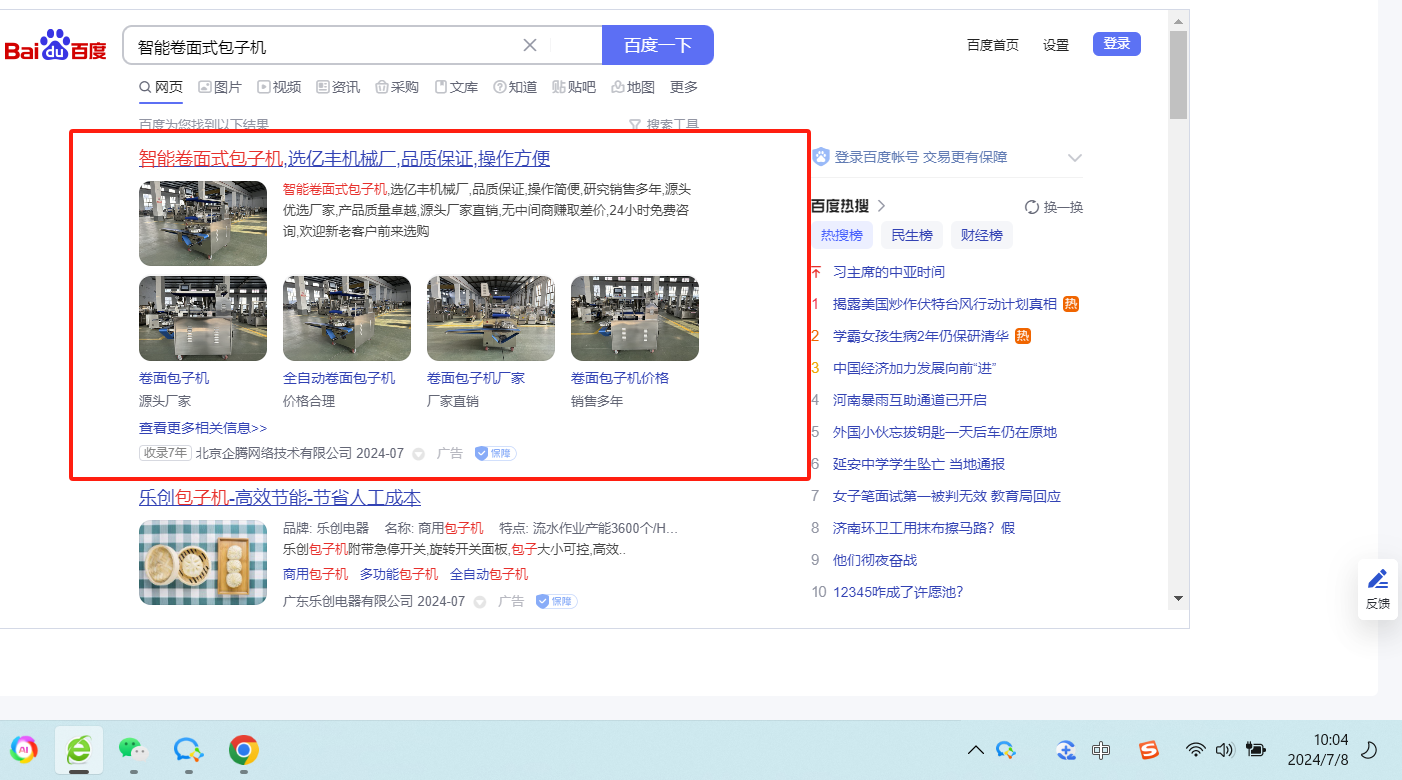Refresh hot searches with 换一换
This screenshot has width=1402, height=780.
1054,207
